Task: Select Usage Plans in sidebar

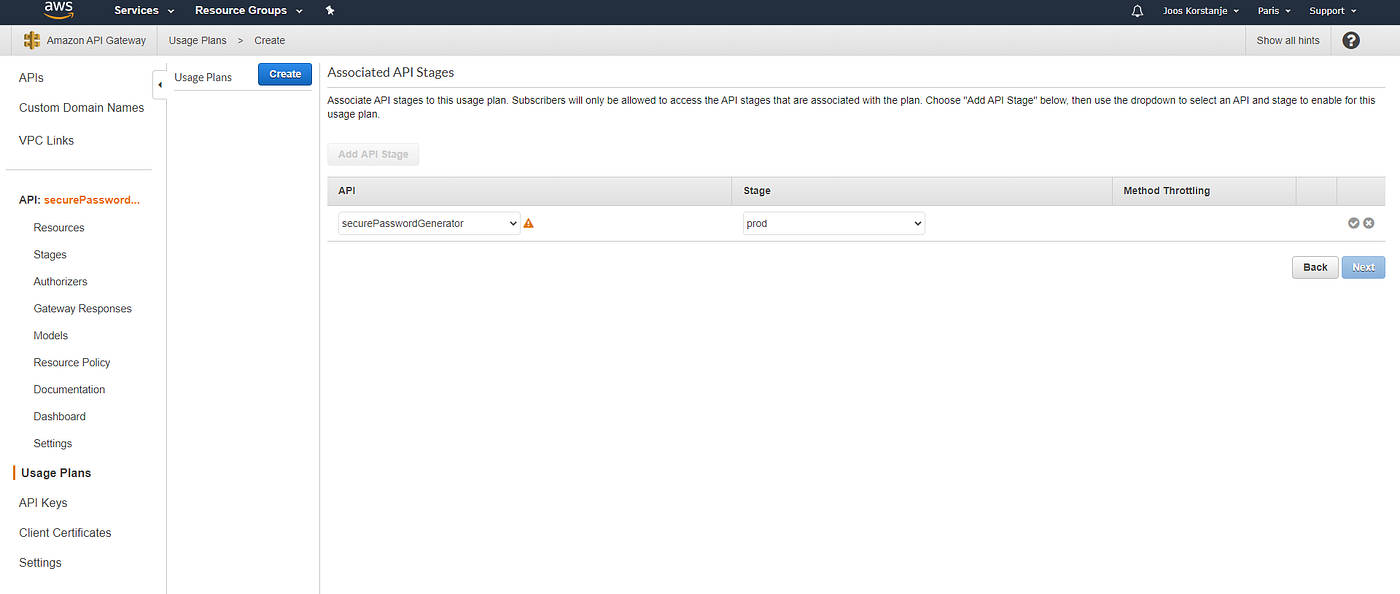Action: click(56, 473)
